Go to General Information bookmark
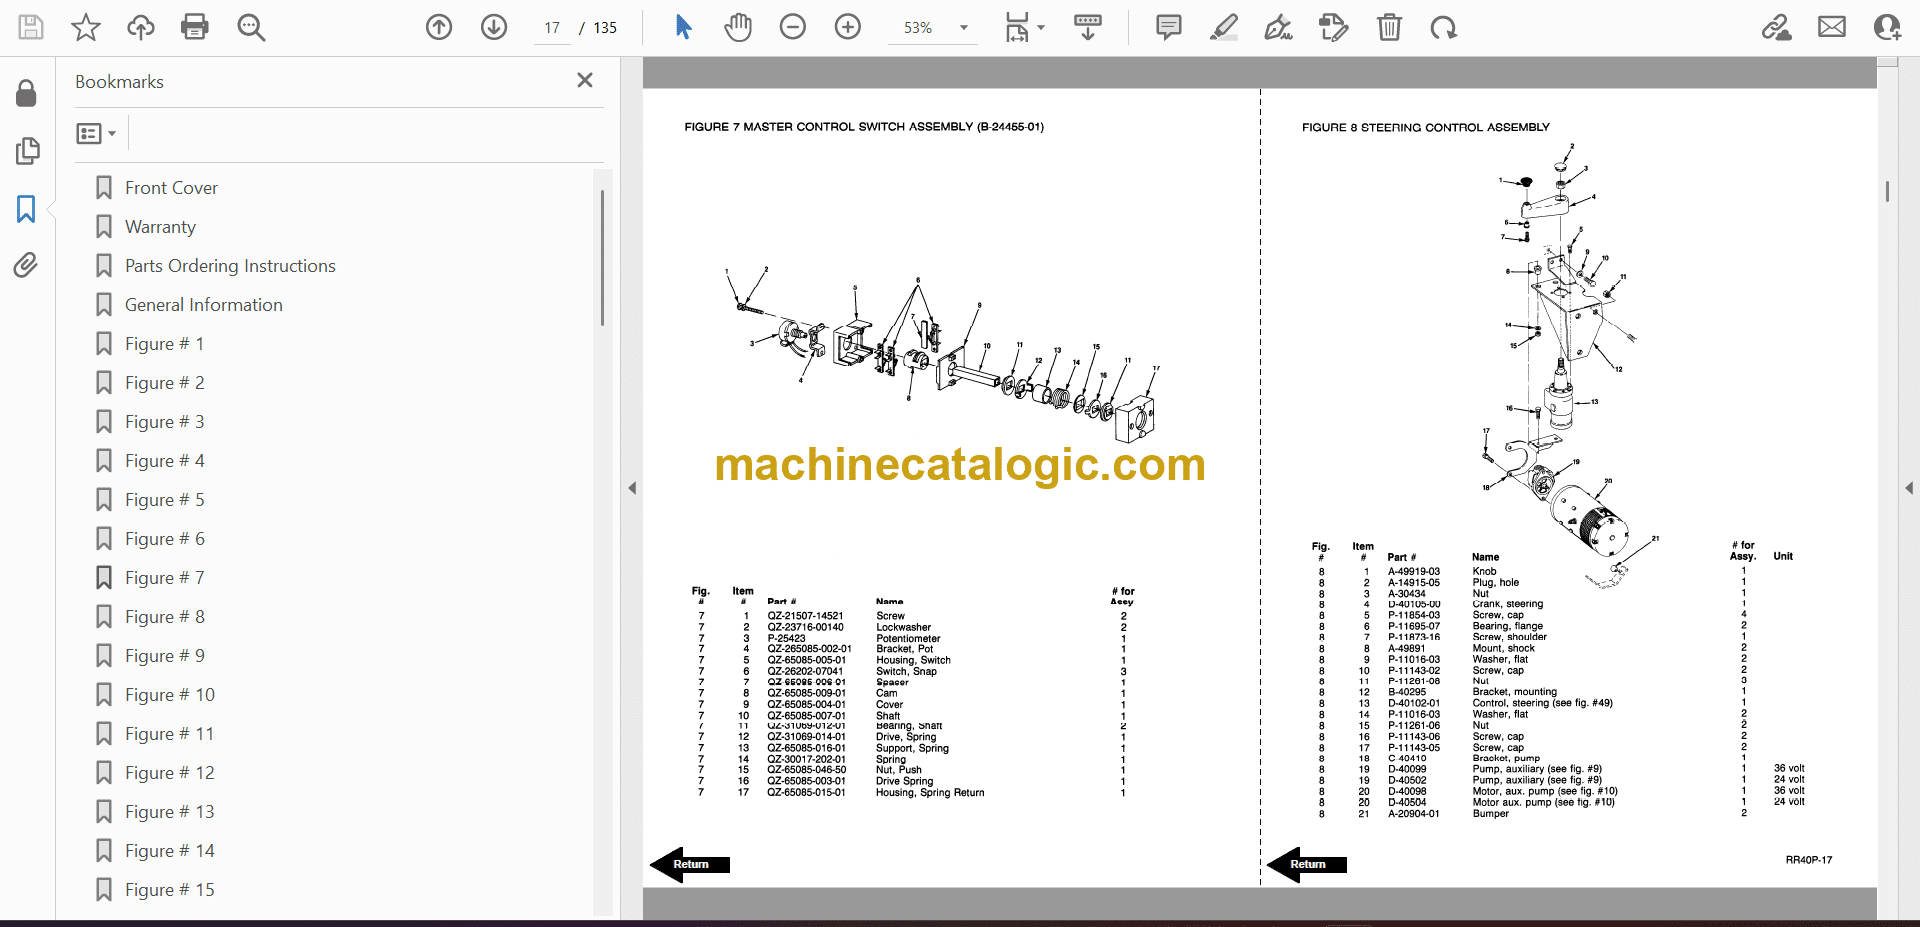This screenshot has height=927, width=1920. 203,305
